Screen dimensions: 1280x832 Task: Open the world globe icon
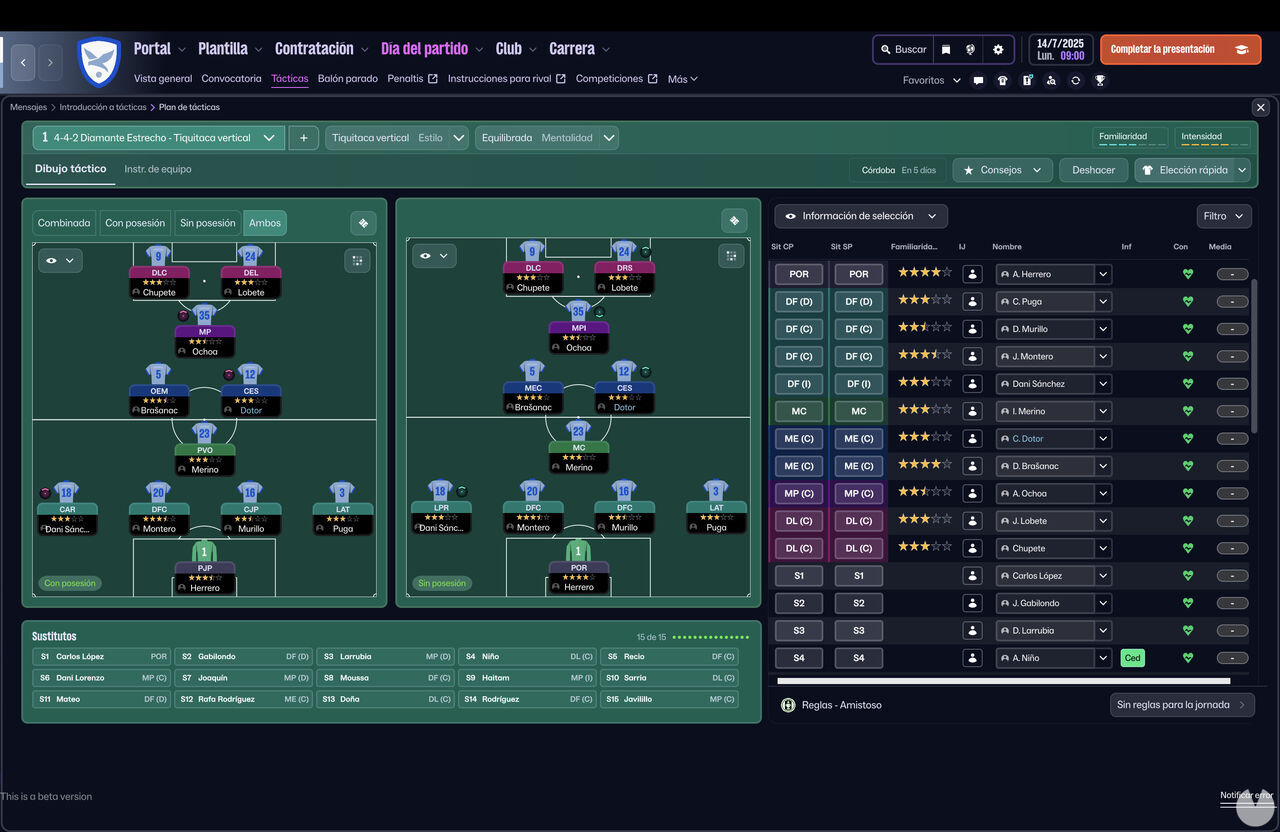pos(970,49)
